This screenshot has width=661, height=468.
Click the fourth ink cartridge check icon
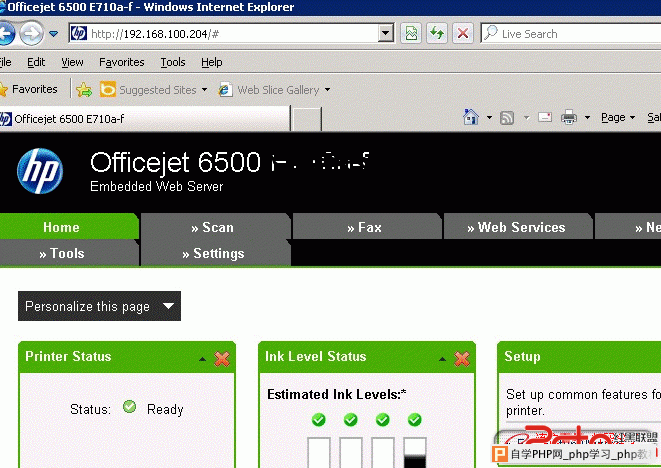[415, 420]
